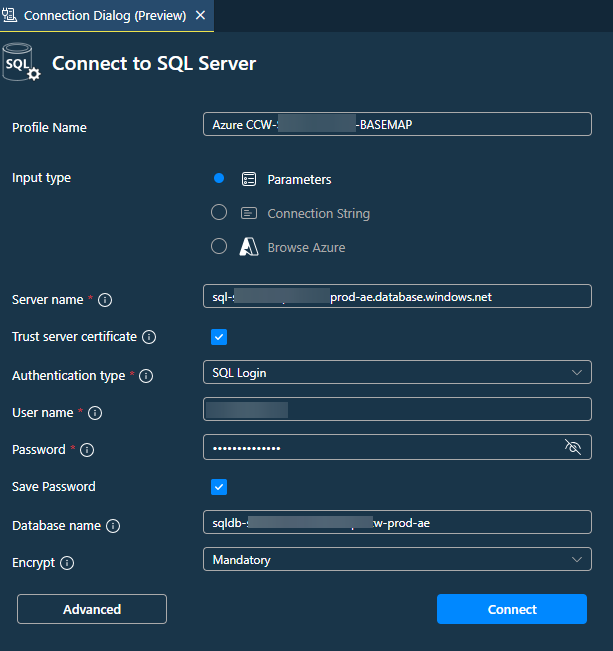
Task: Show password using the eye icon
Action: [x=573, y=447]
